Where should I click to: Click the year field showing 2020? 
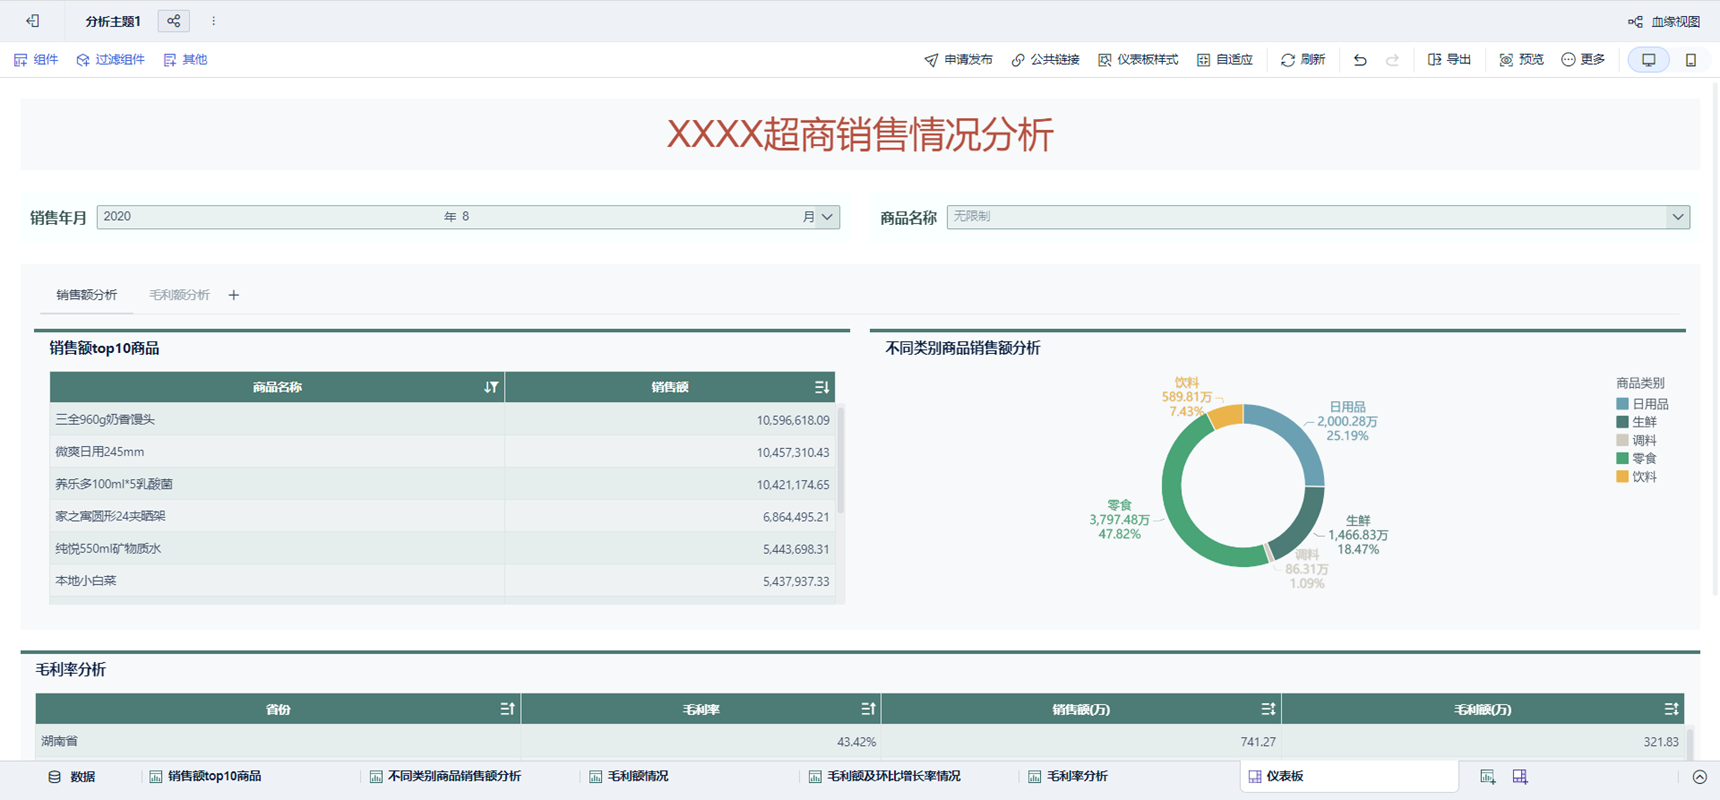point(270,217)
